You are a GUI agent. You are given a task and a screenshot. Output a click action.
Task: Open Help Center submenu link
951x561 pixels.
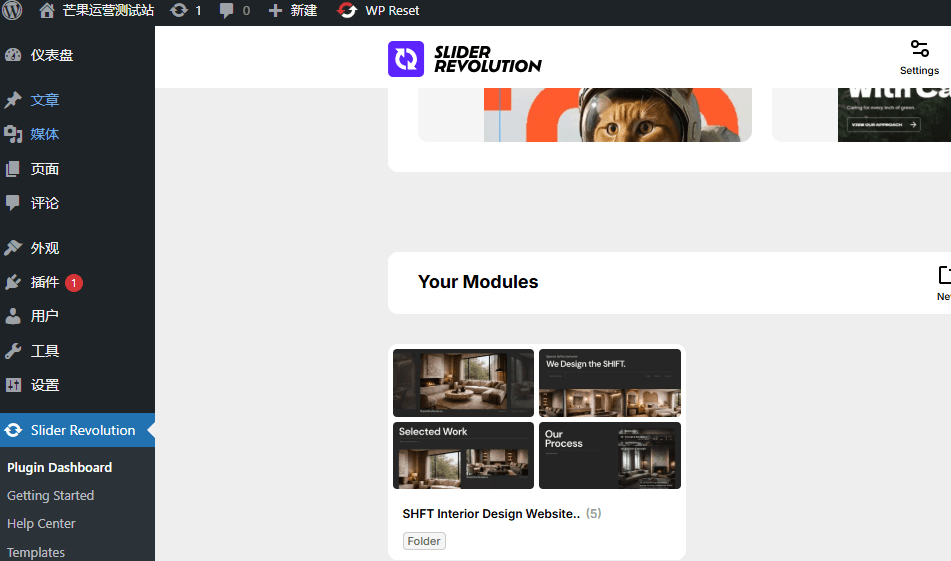[41, 523]
